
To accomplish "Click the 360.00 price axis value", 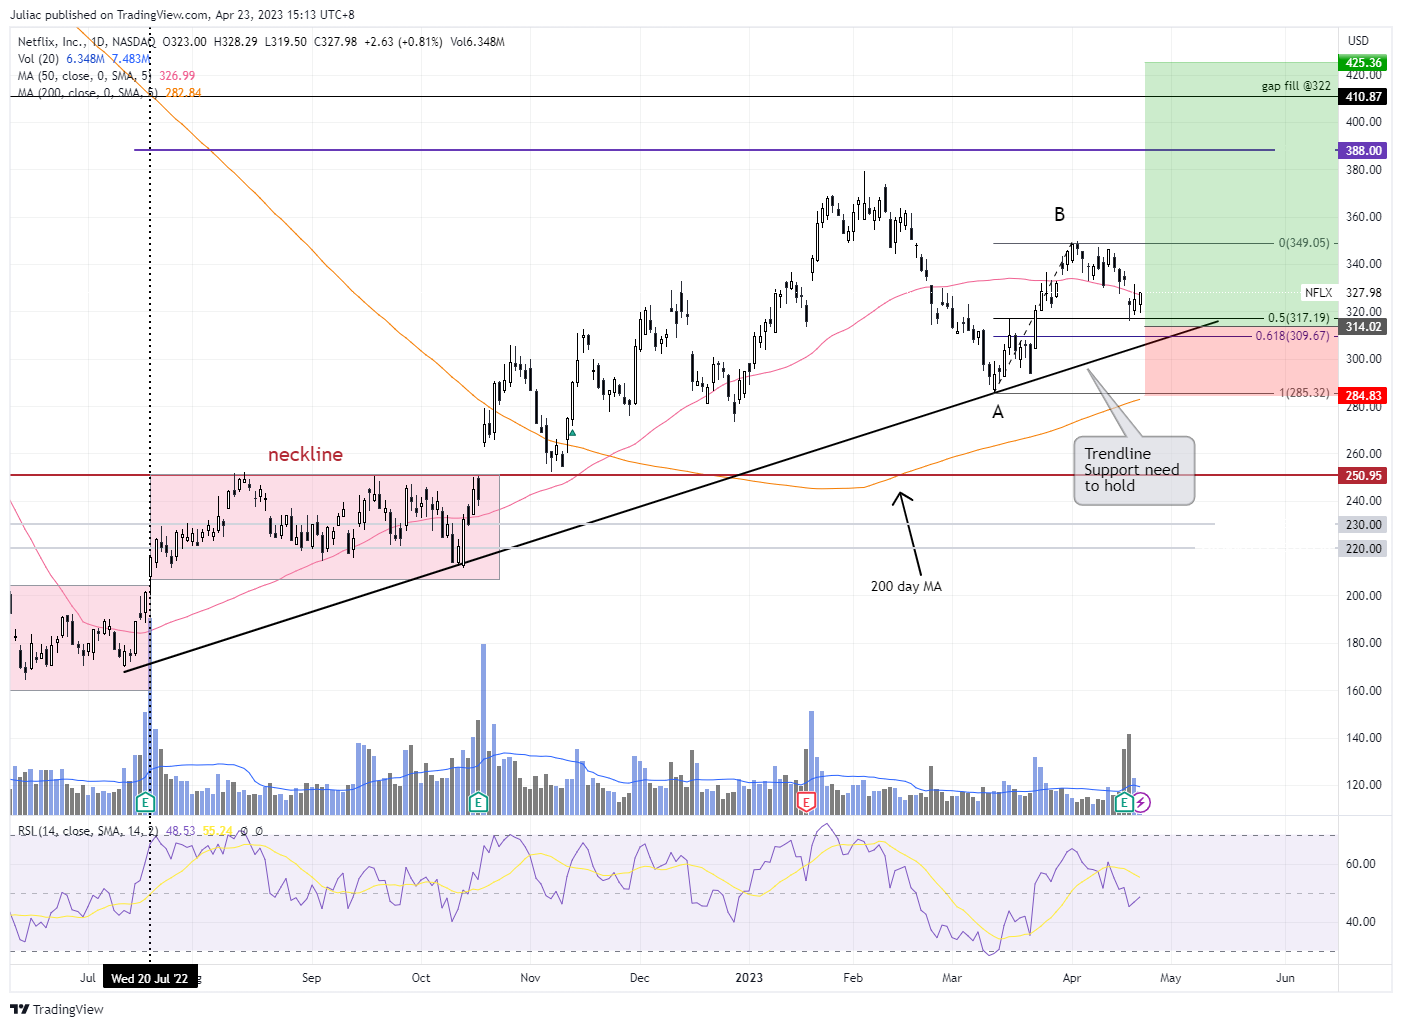I will coord(1364,217).
